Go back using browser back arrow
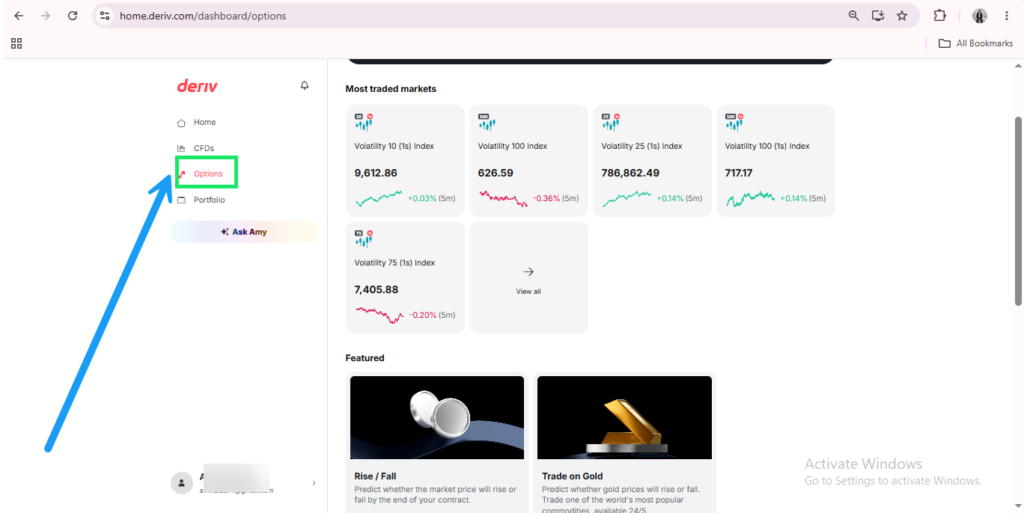This screenshot has height=513, width=1024. pyautogui.click(x=18, y=16)
